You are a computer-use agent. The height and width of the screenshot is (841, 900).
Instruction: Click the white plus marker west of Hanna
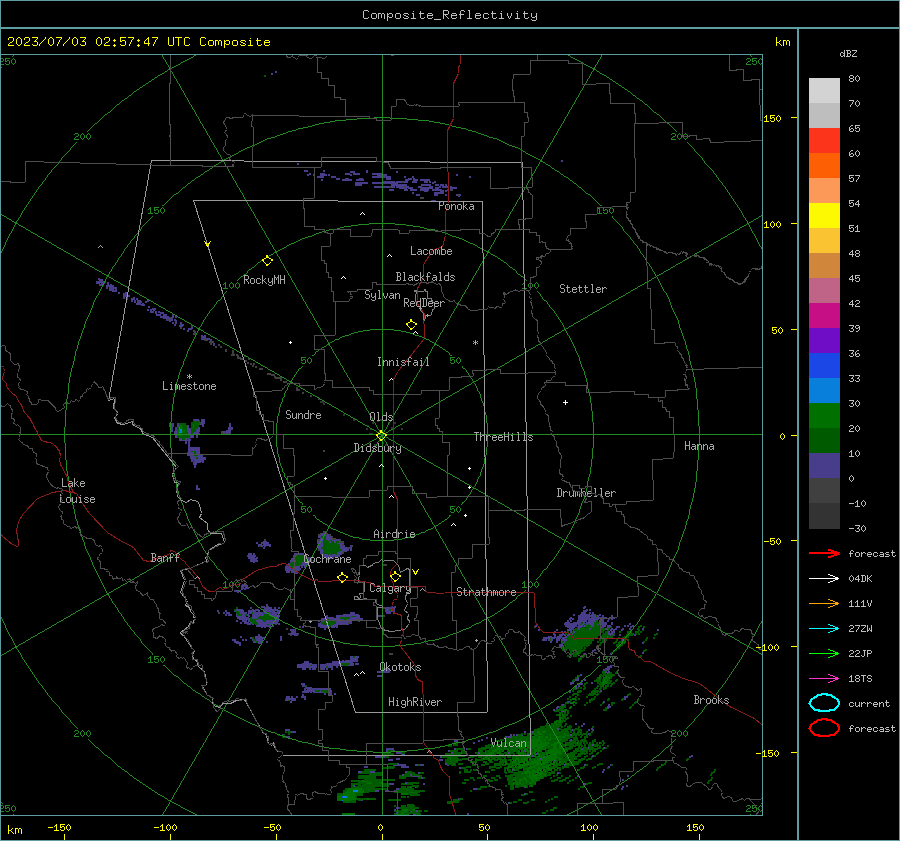(565, 402)
